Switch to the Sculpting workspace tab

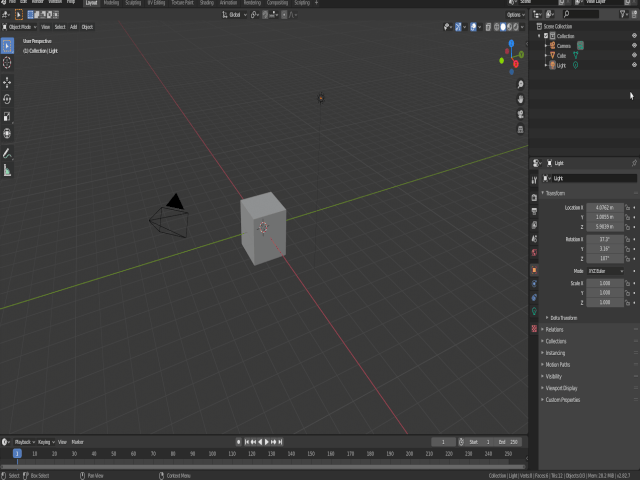pyautogui.click(x=133, y=3)
